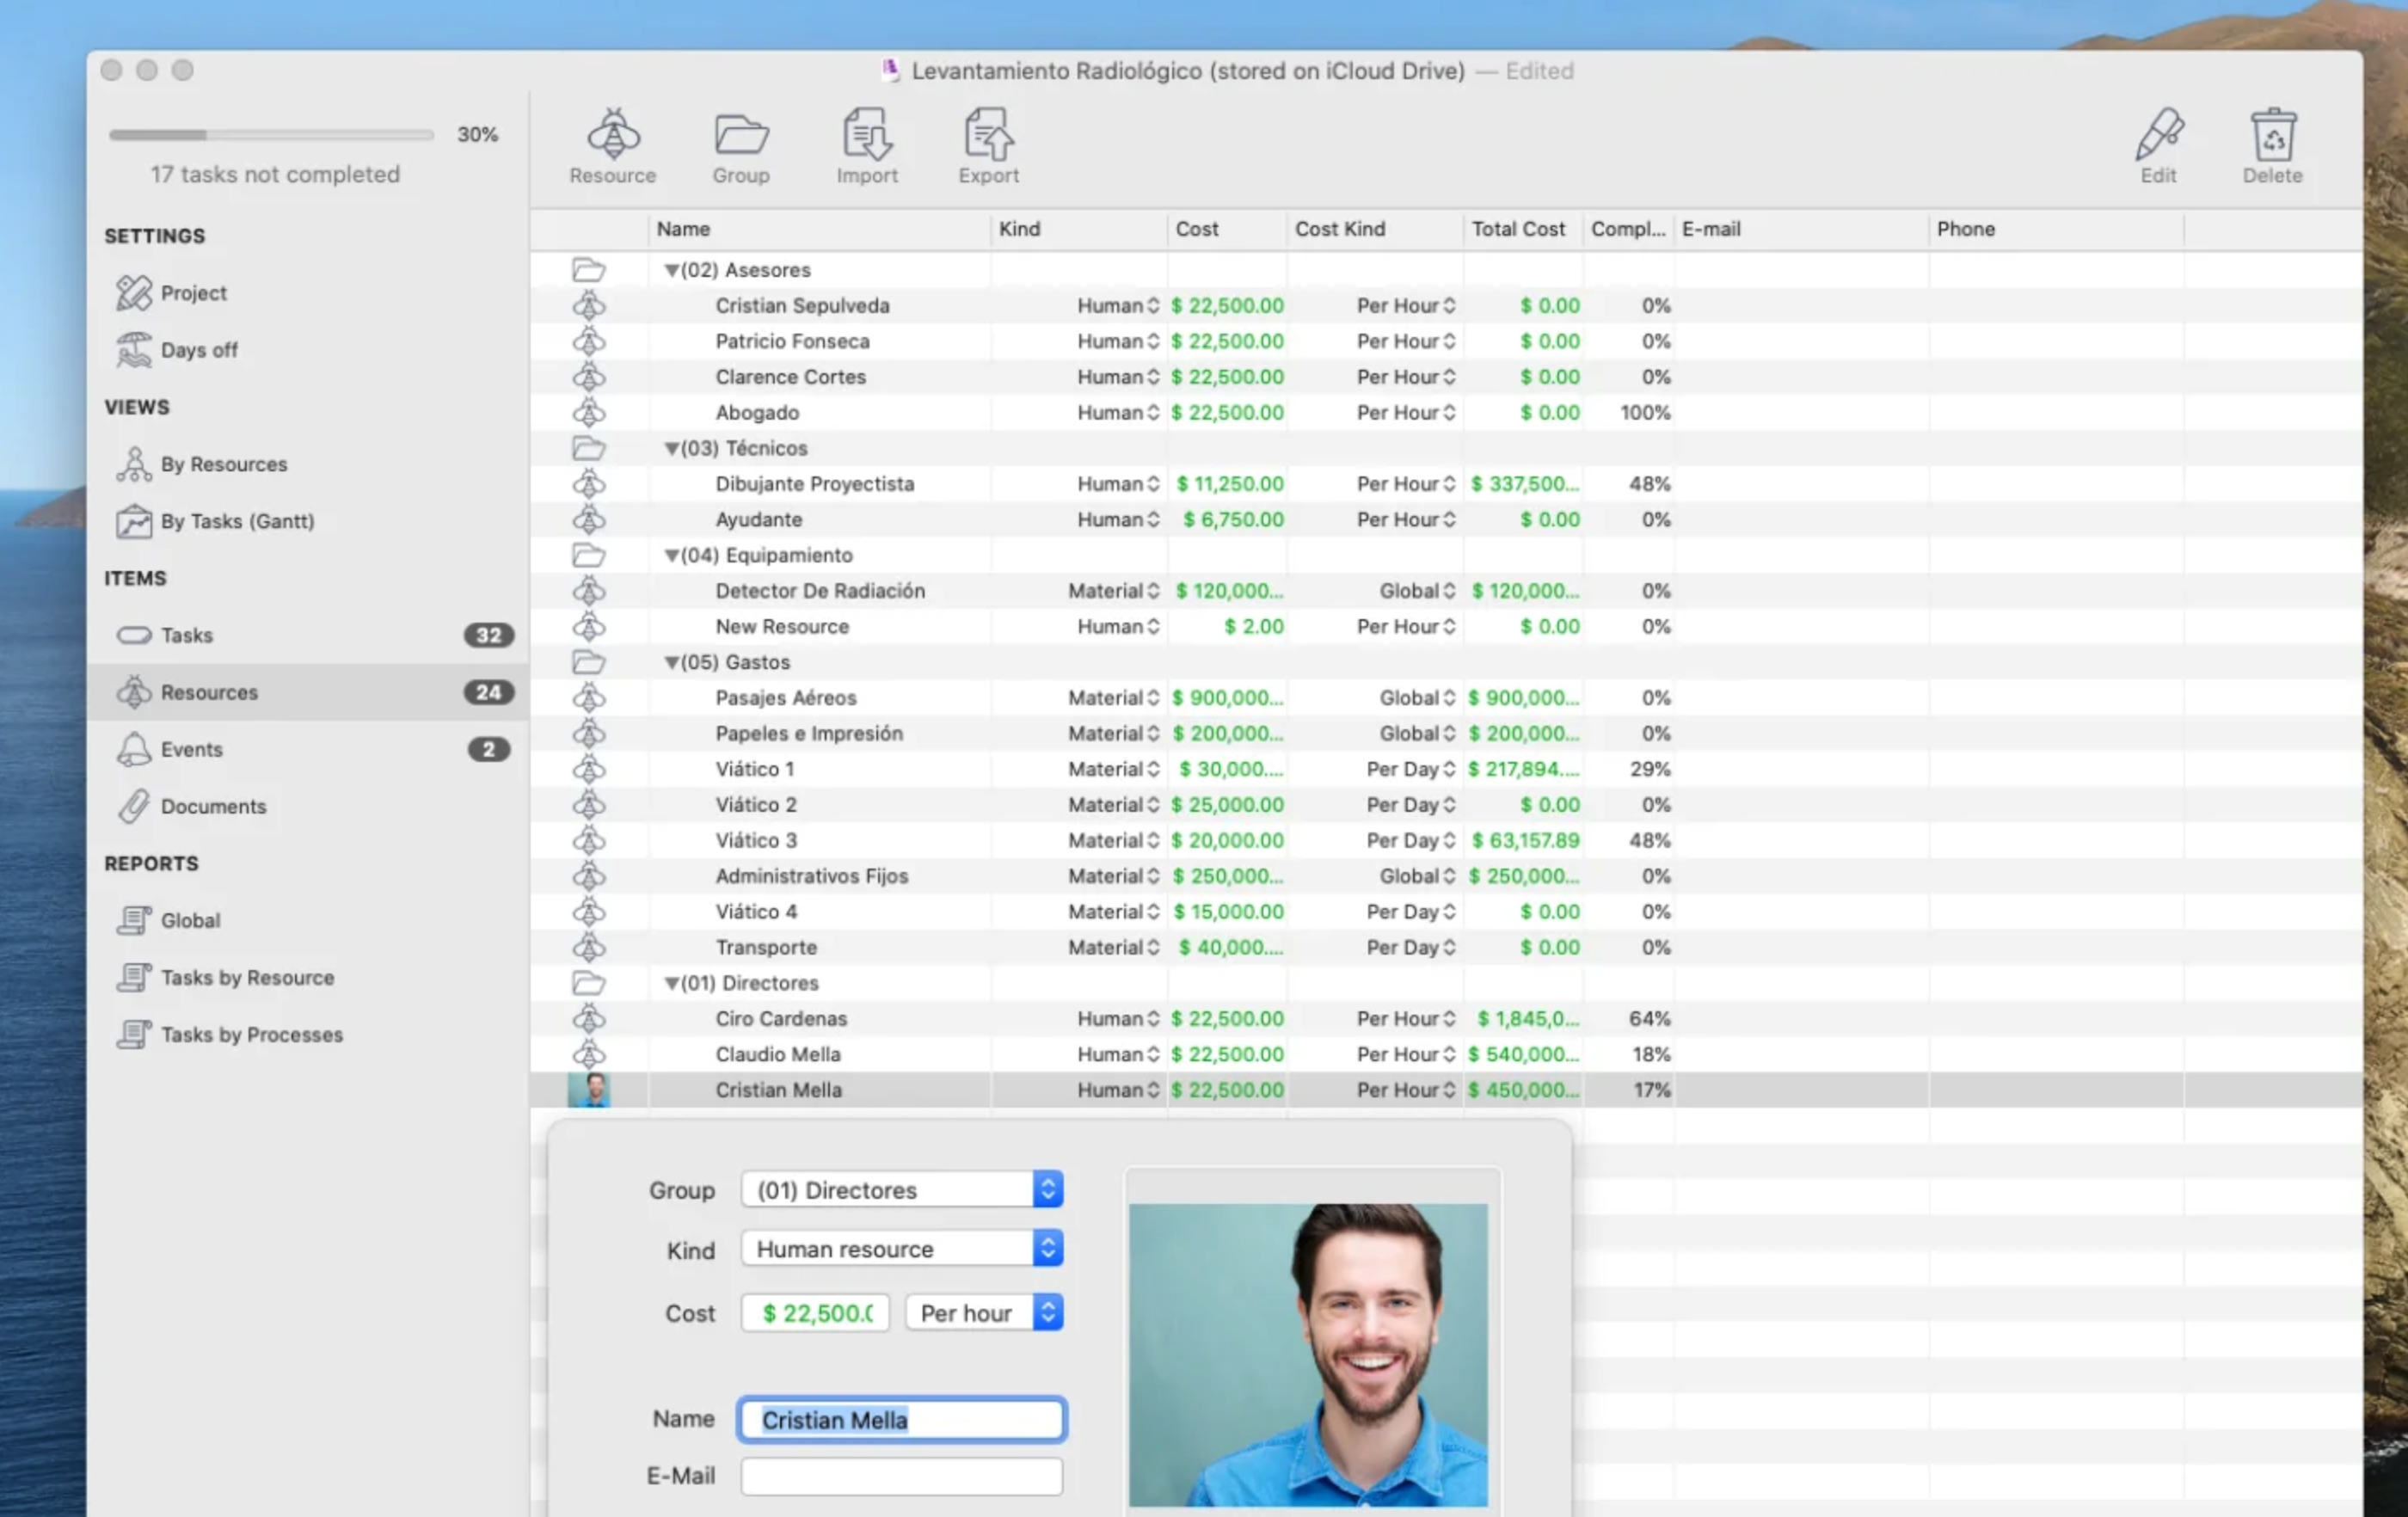Select the Ayudante resource name

click(x=758, y=520)
